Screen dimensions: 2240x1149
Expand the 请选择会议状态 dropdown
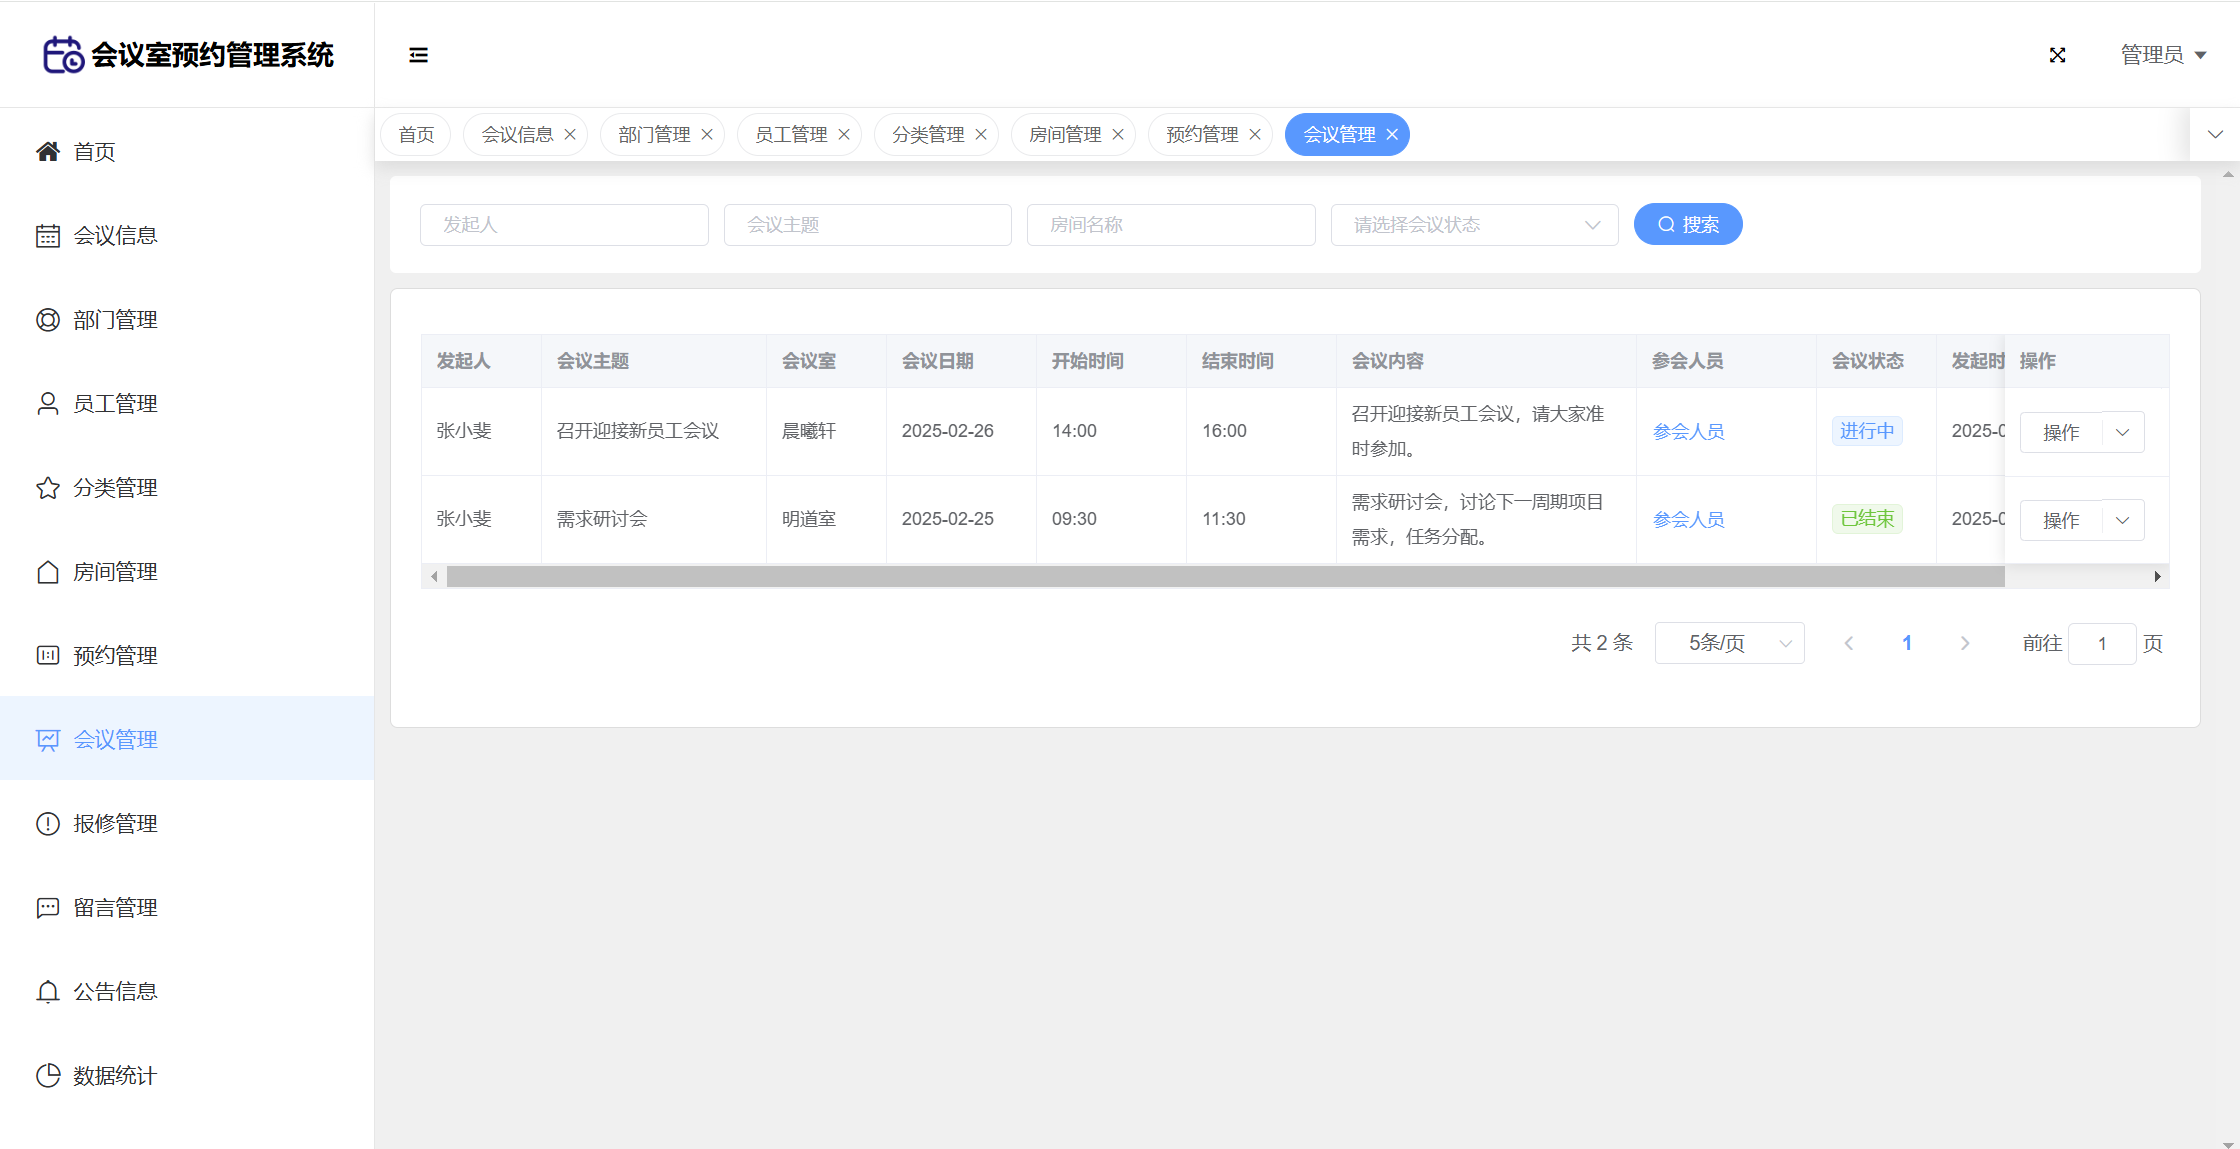1474,225
